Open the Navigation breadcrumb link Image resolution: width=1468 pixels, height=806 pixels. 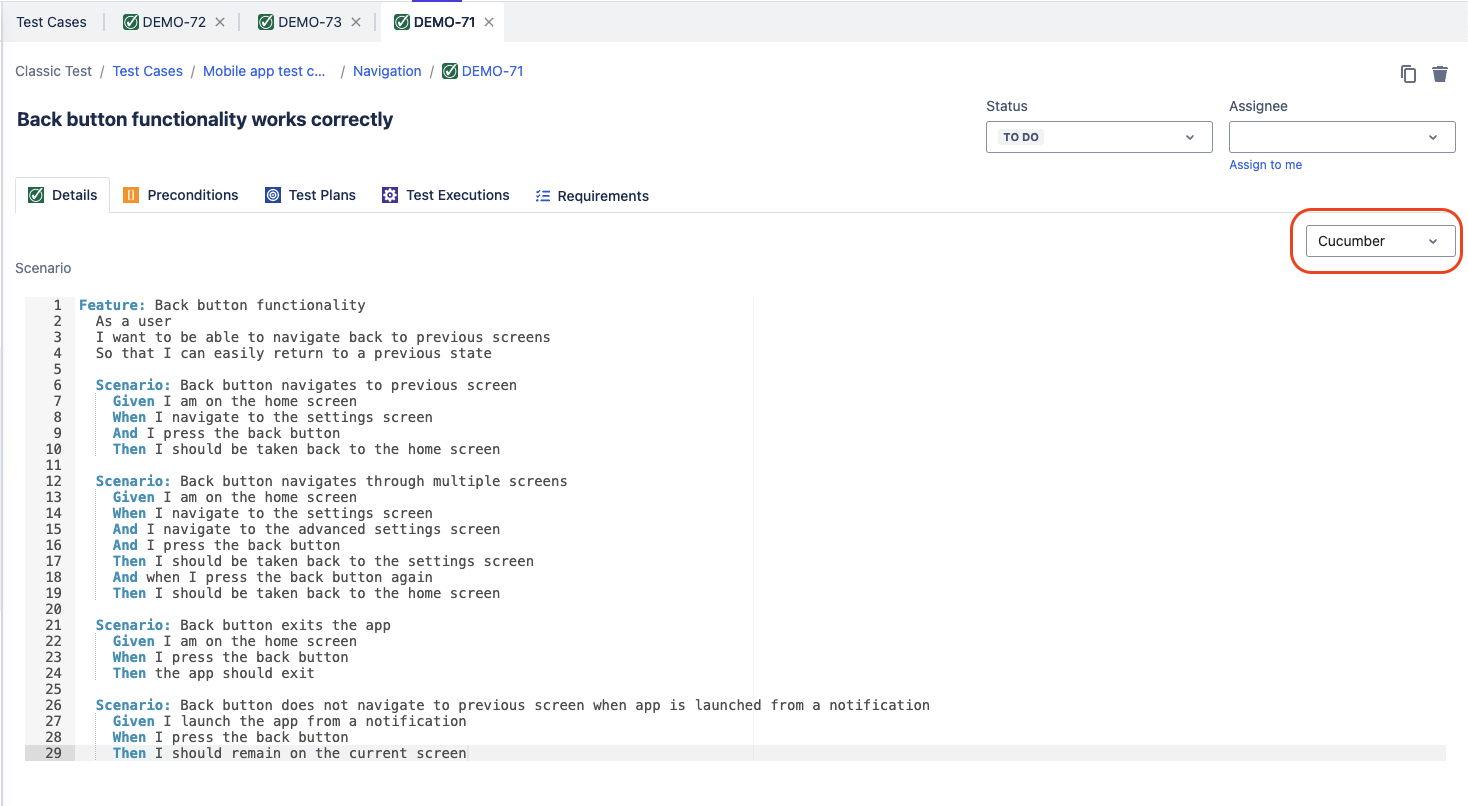(387, 71)
